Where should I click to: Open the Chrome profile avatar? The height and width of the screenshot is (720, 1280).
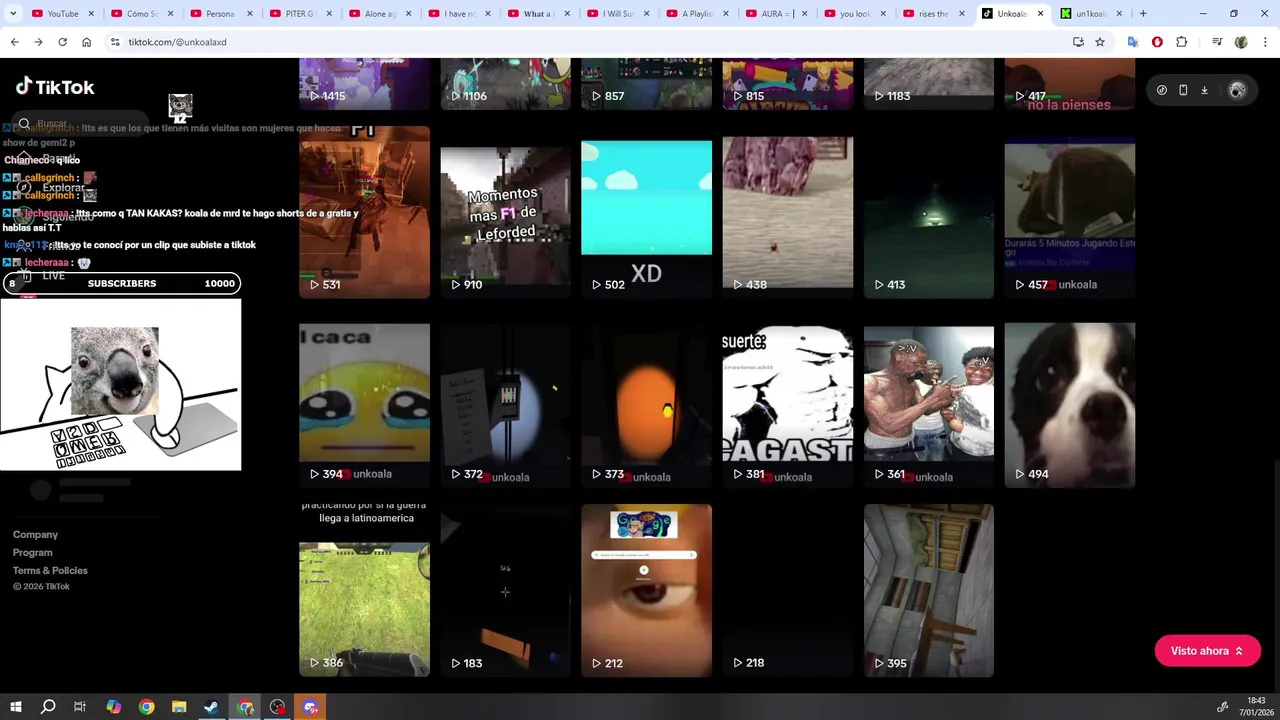pyautogui.click(x=1241, y=42)
